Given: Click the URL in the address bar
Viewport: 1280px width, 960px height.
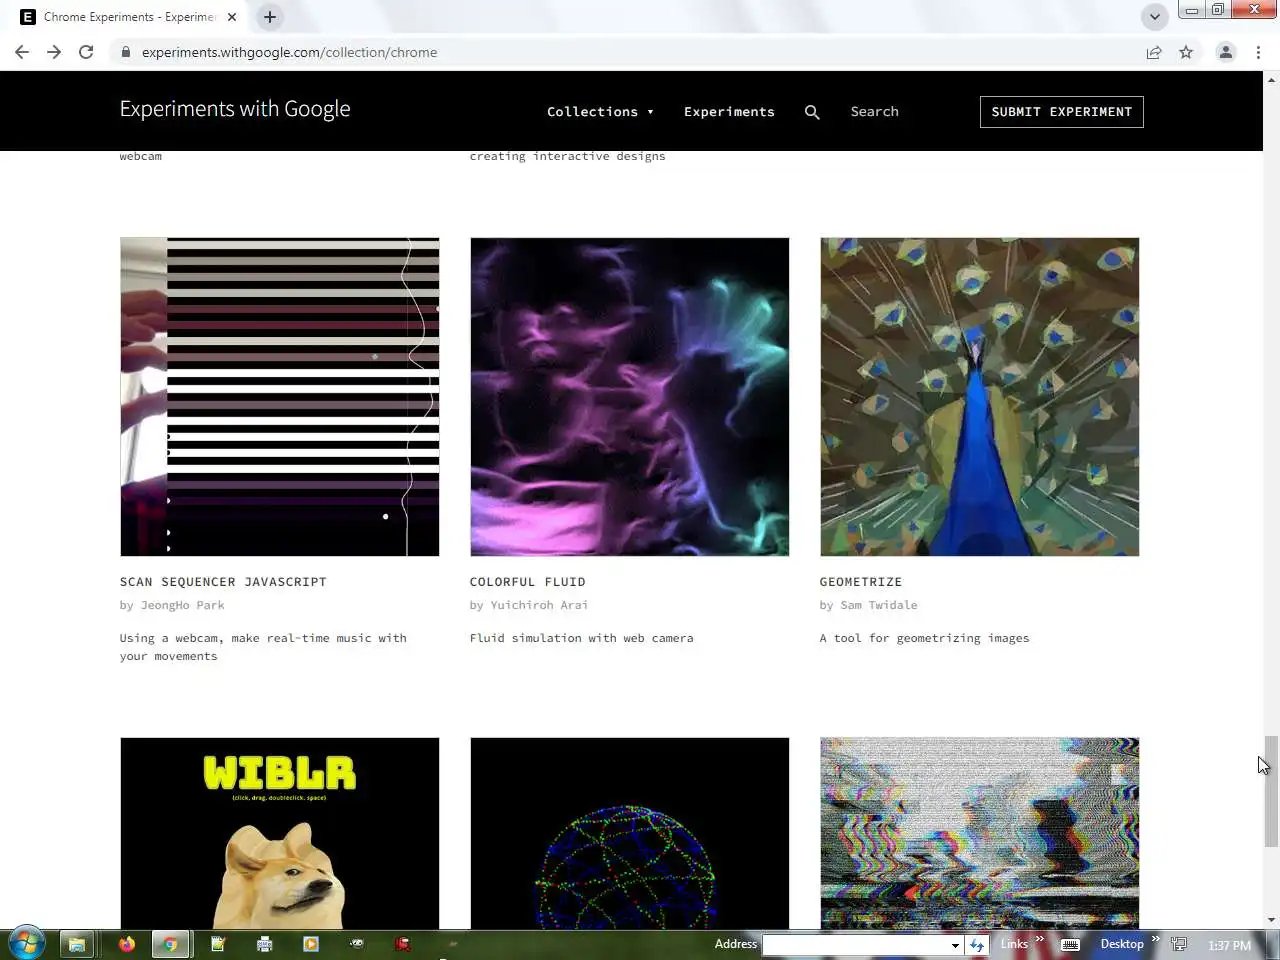Looking at the screenshot, I should 289,52.
